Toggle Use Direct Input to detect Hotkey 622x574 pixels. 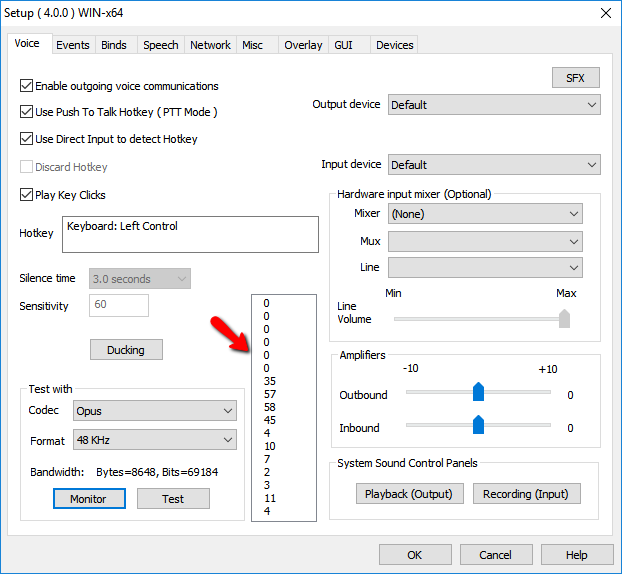(26, 139)
